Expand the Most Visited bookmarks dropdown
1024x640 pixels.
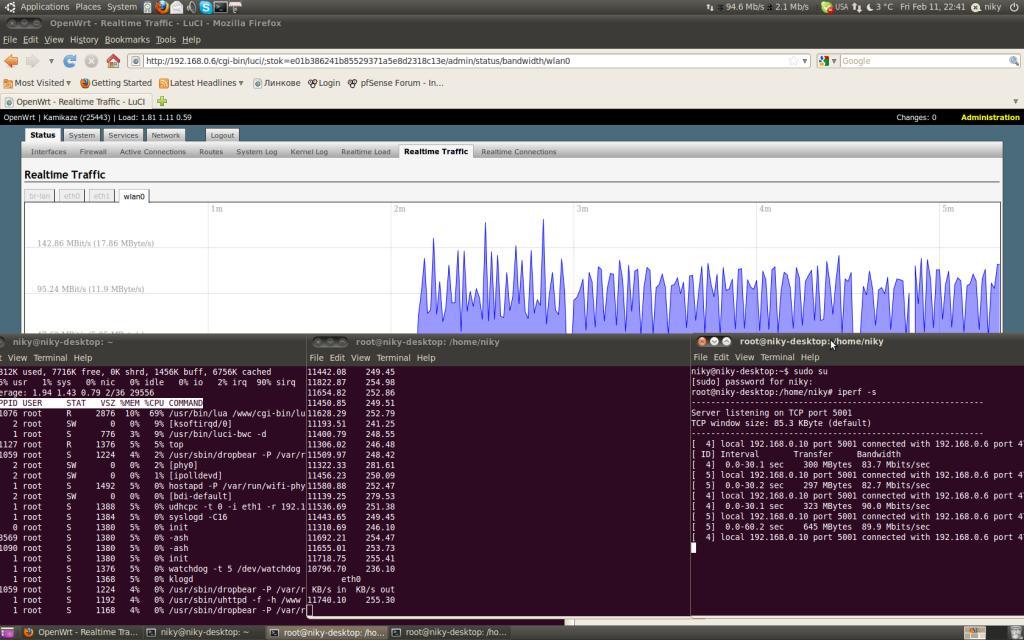click(x=38, y=83)
